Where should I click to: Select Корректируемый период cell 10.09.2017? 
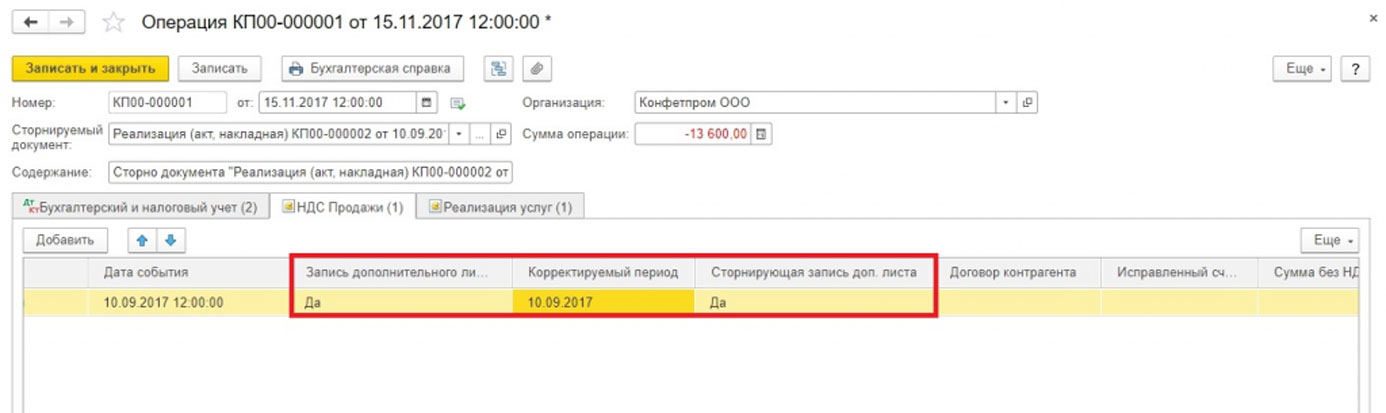point(603,303)
